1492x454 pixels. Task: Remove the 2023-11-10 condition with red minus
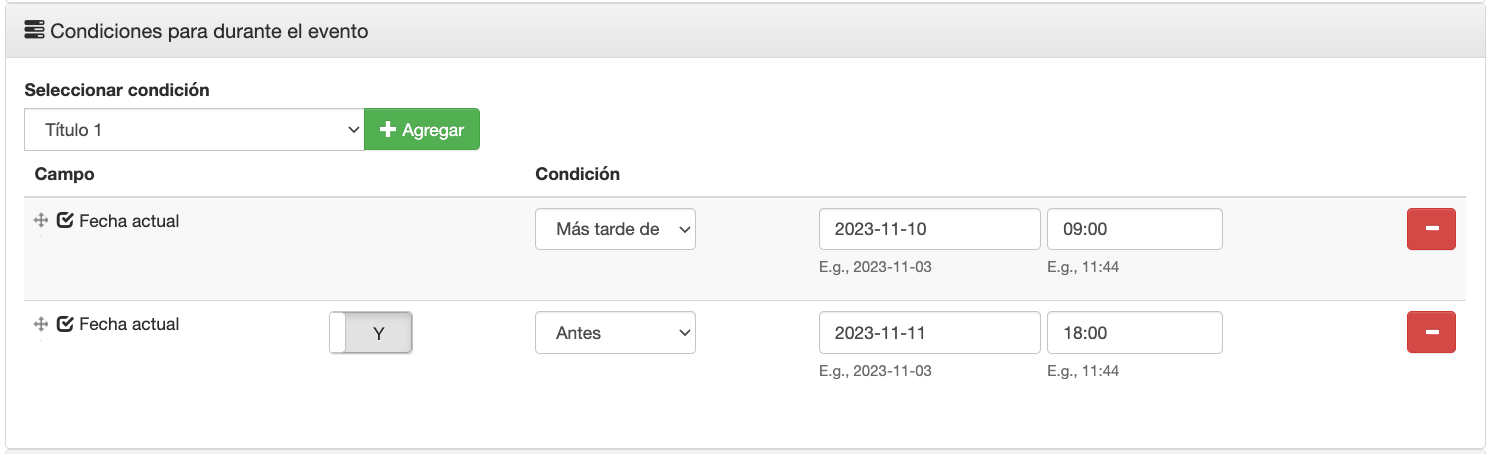coord(1431,229)
